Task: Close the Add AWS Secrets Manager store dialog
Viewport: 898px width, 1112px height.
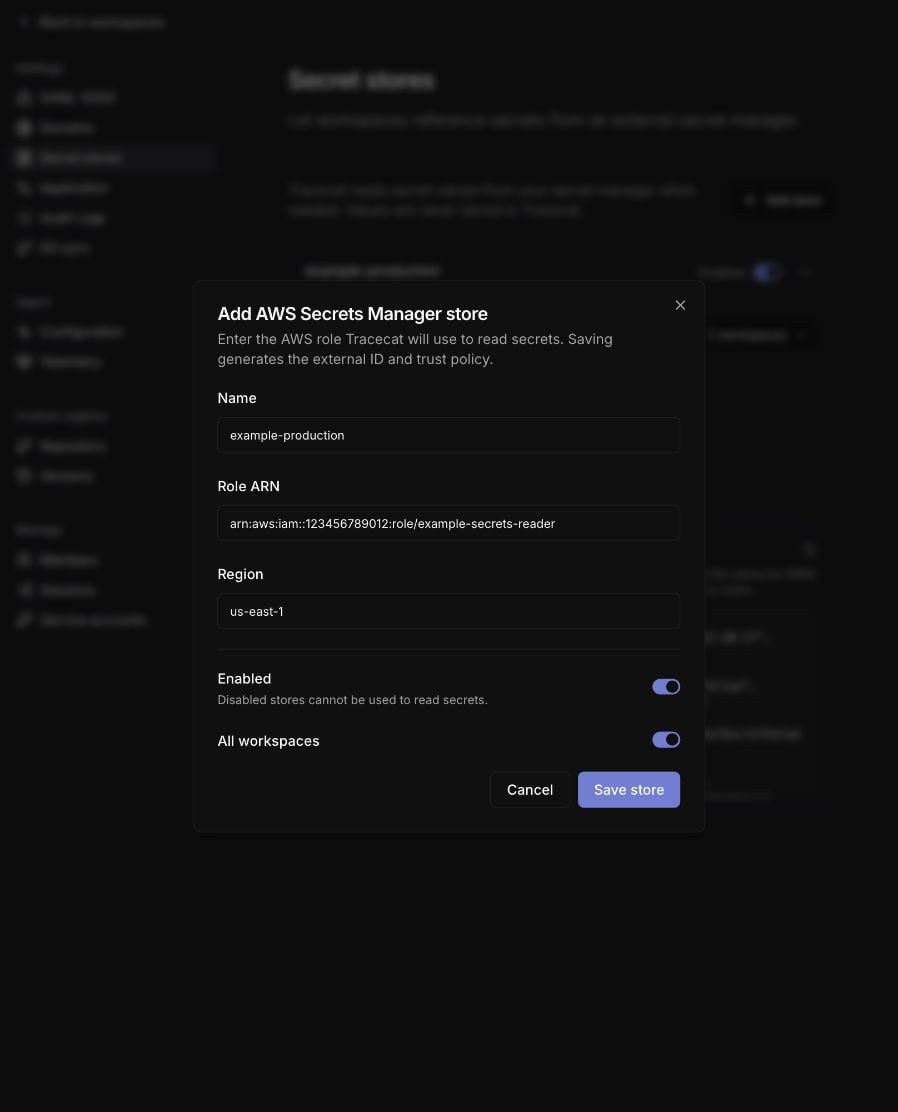Action: pyautogui.click(x=680, y=305)
